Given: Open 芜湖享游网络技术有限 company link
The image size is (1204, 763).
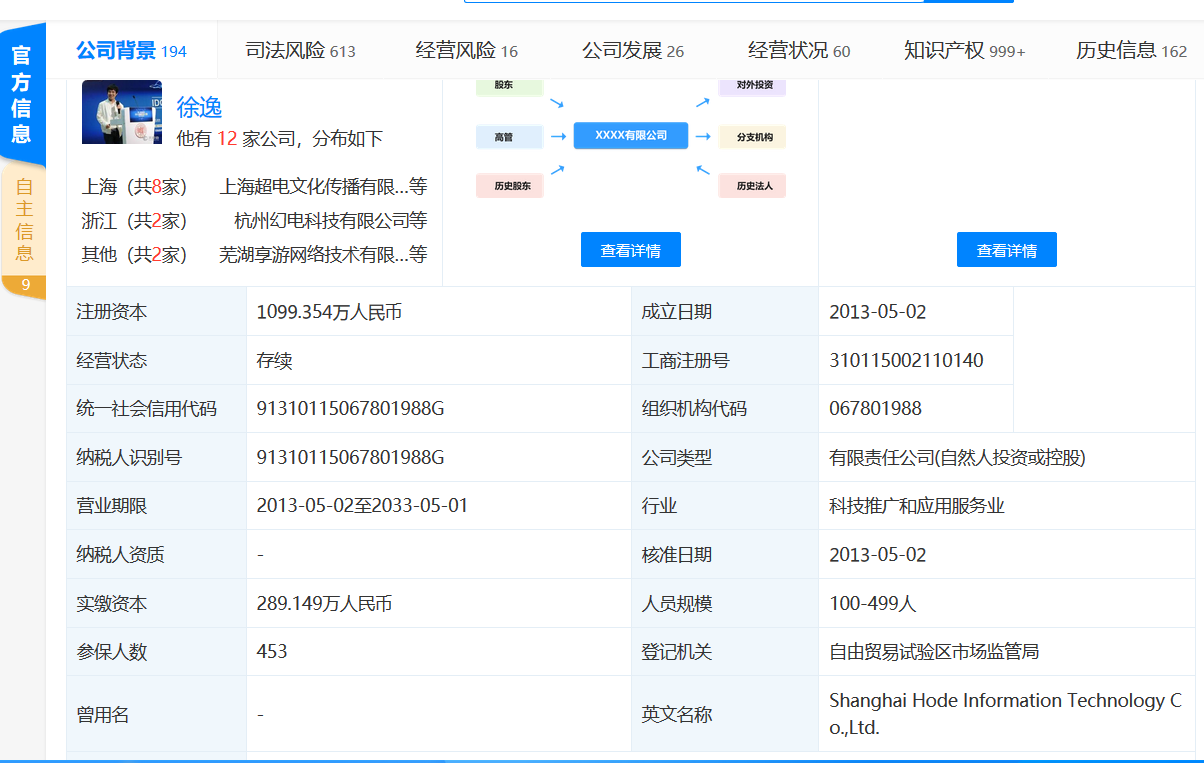Looking at the screenshot, I should 323,254.
